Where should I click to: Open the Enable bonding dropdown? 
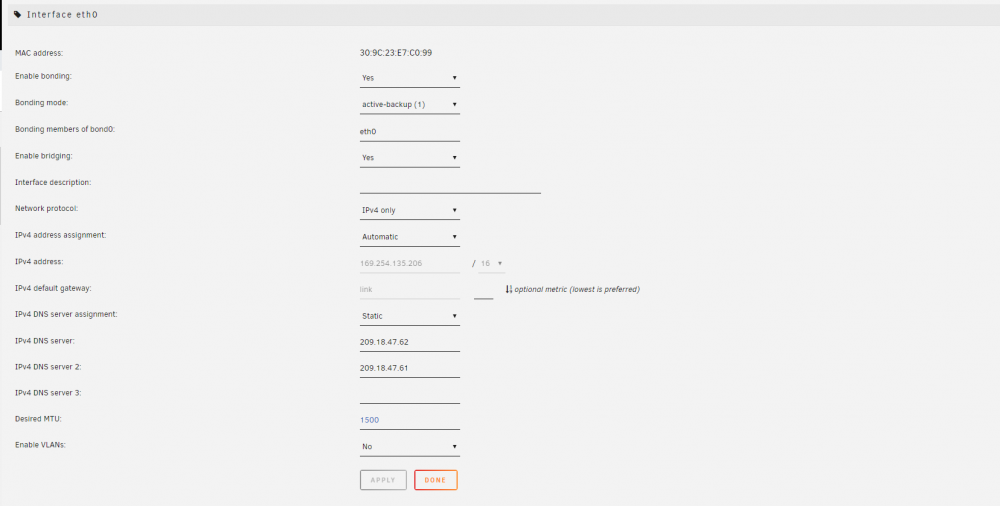[409, 78]
